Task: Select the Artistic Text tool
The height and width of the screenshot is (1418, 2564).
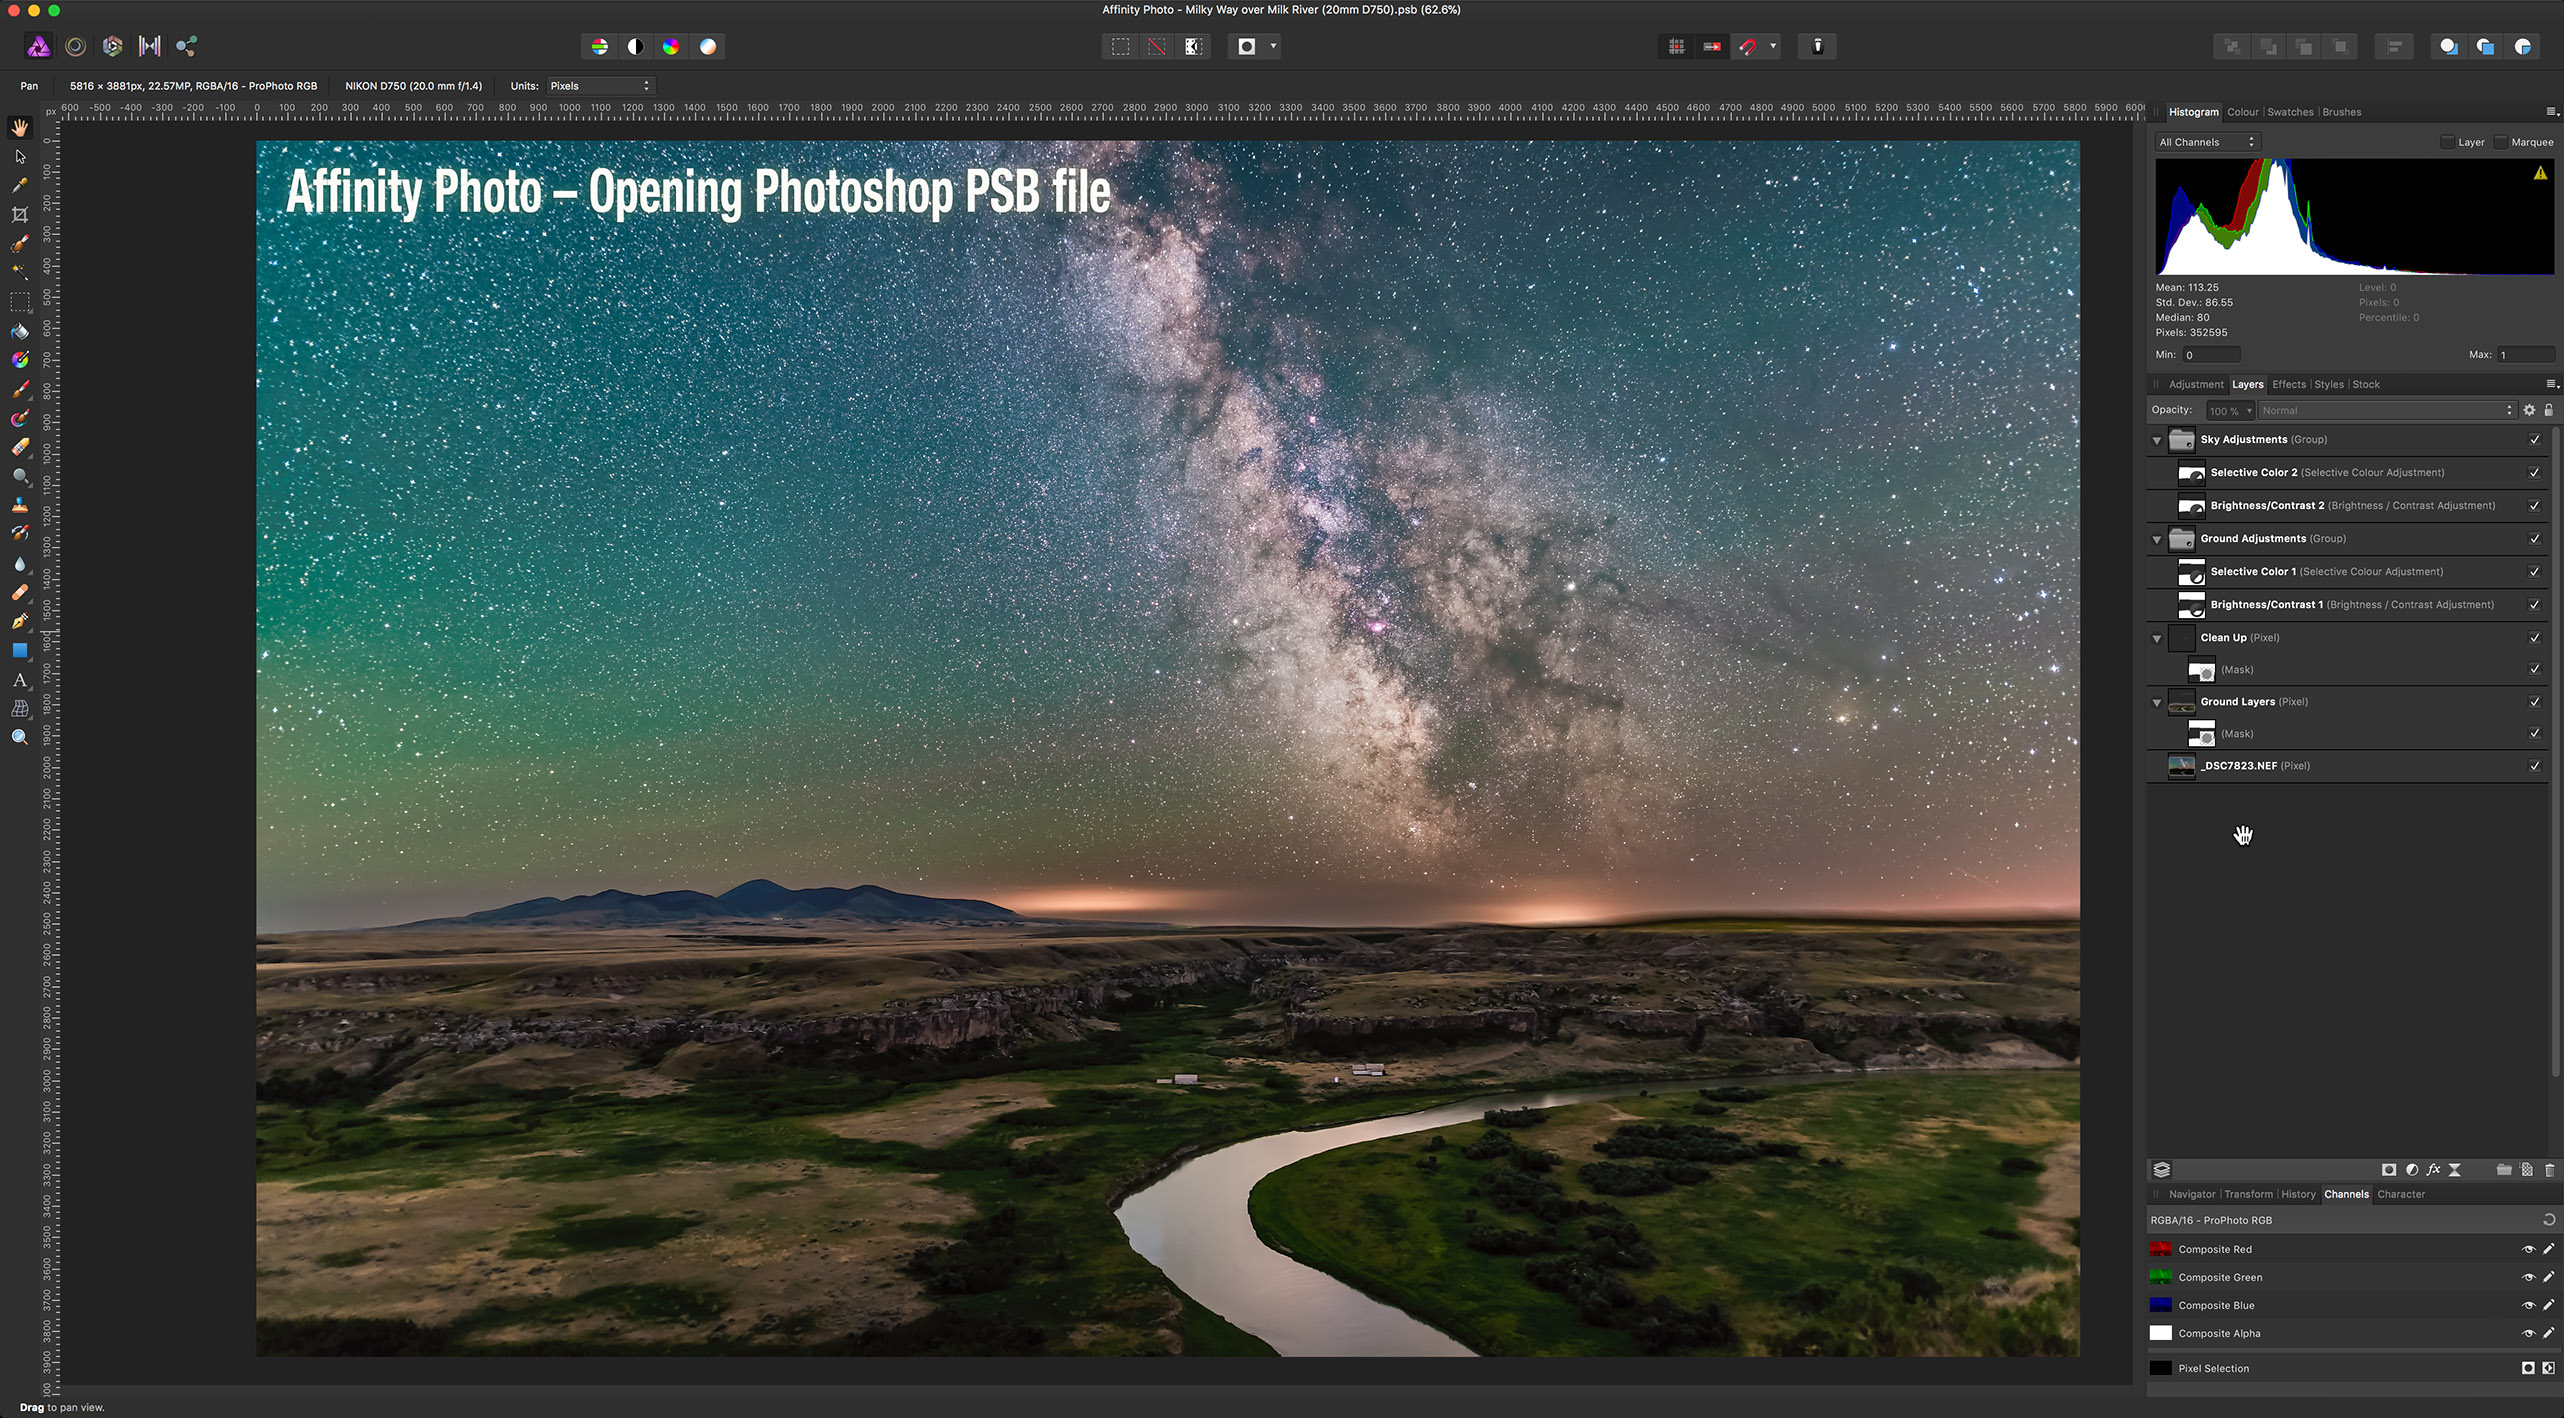Action: (19, 680)
